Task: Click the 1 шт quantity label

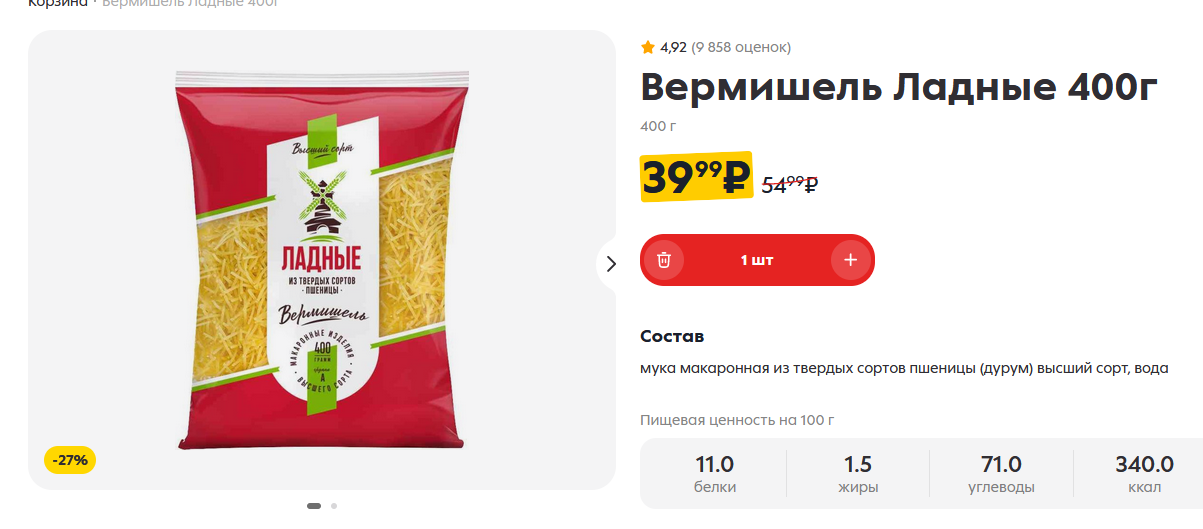Action: click(757, 260)
